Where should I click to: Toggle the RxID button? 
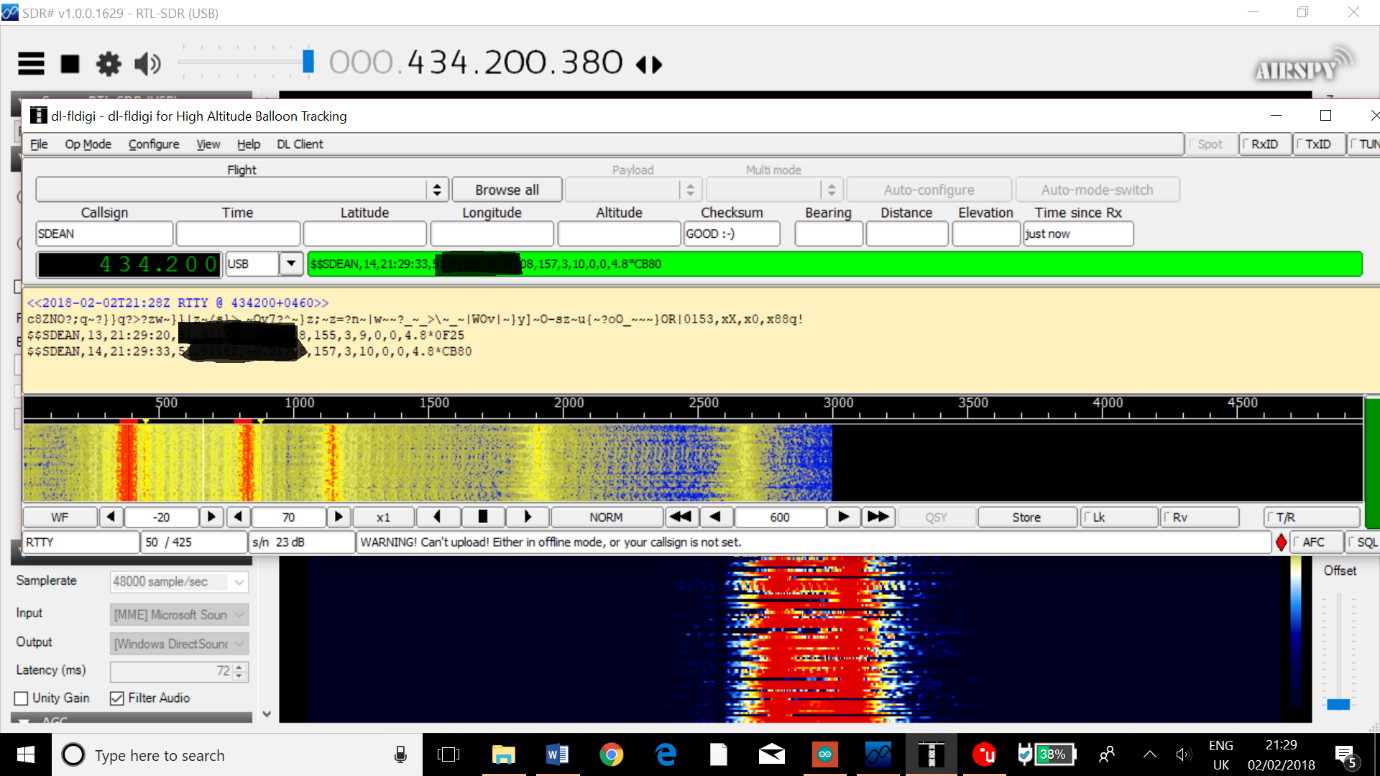coord(1264,144)
